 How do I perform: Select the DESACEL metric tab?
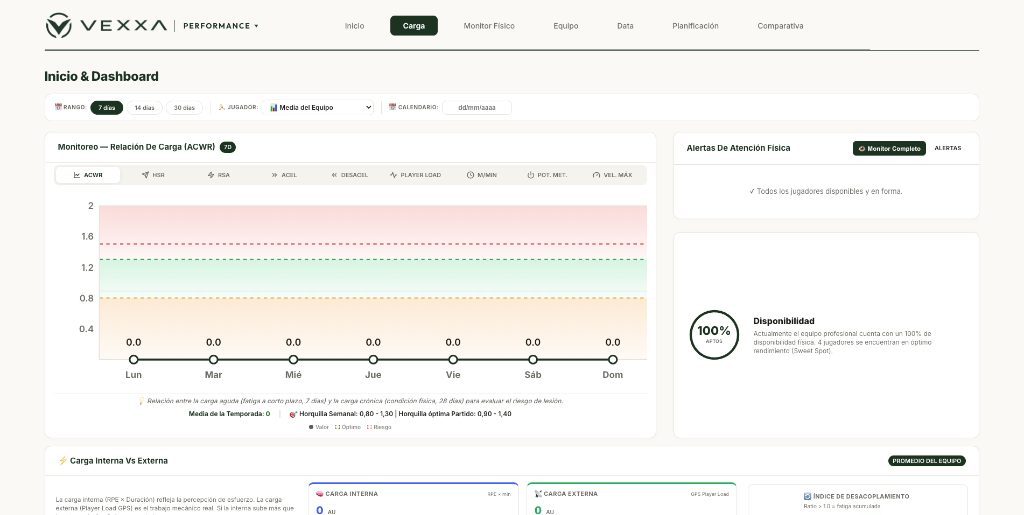349,175
